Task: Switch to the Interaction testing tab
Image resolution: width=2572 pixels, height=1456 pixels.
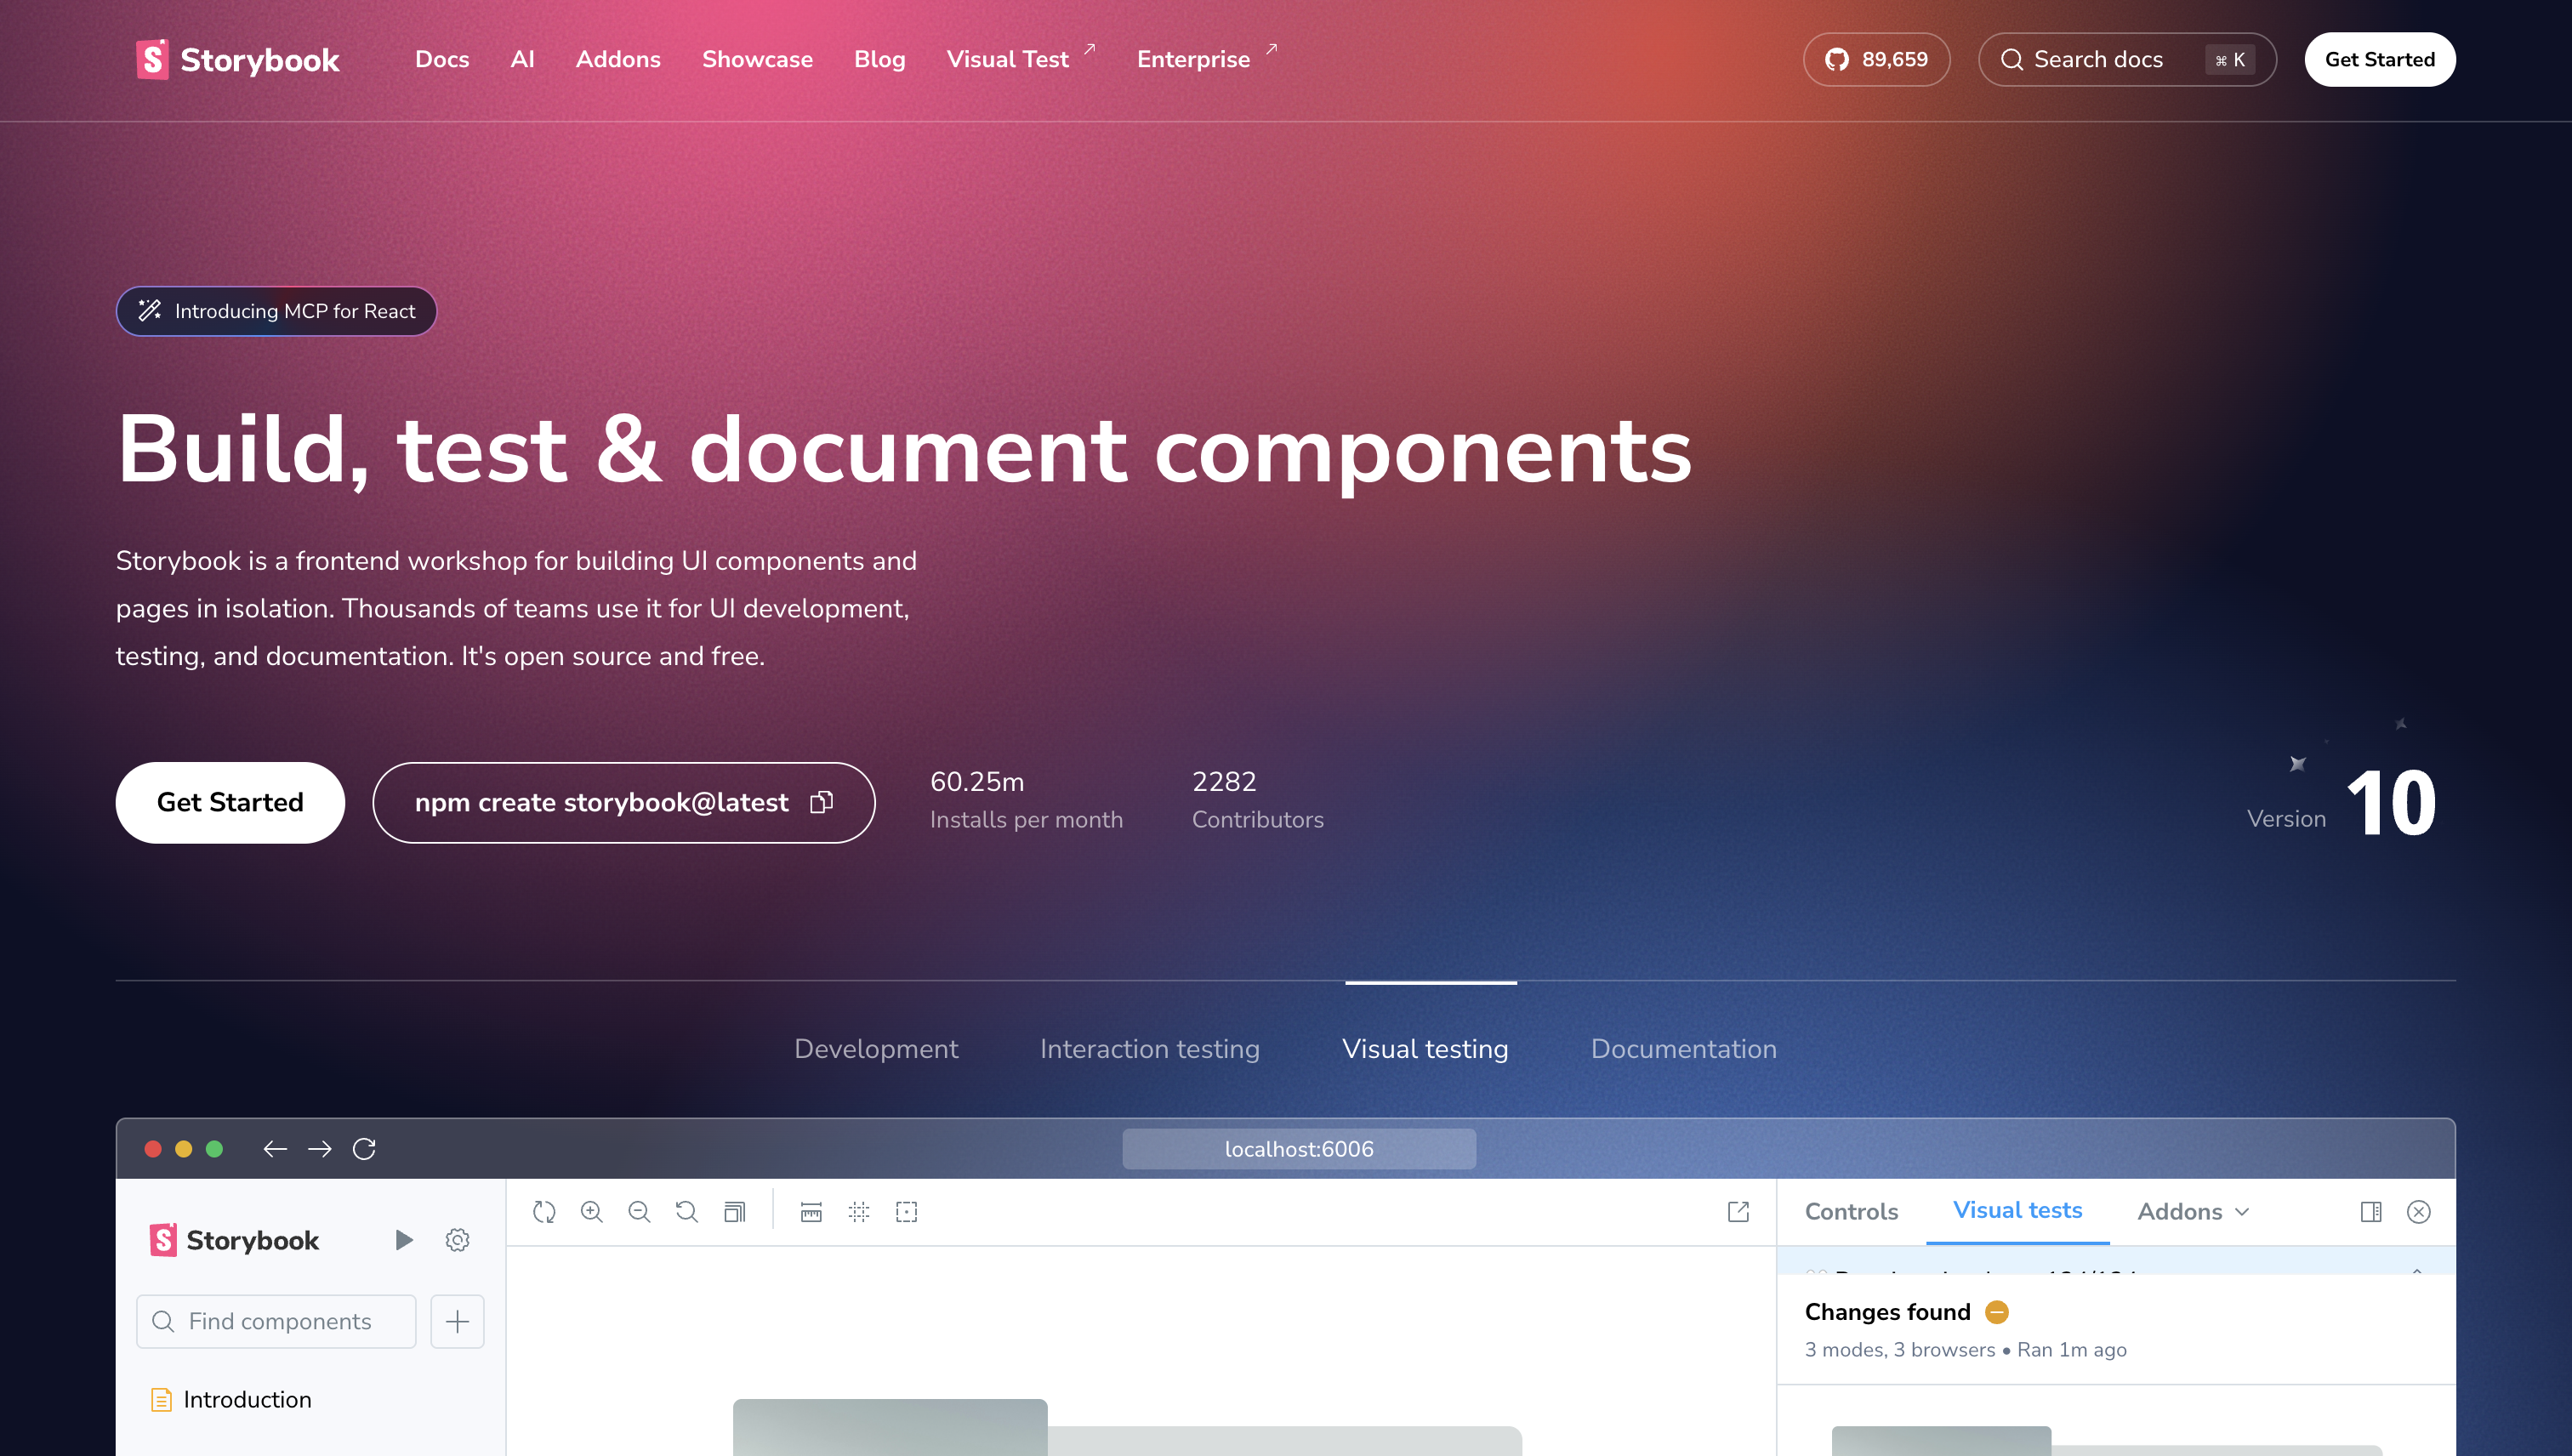Action: tap(1149, 1049)
